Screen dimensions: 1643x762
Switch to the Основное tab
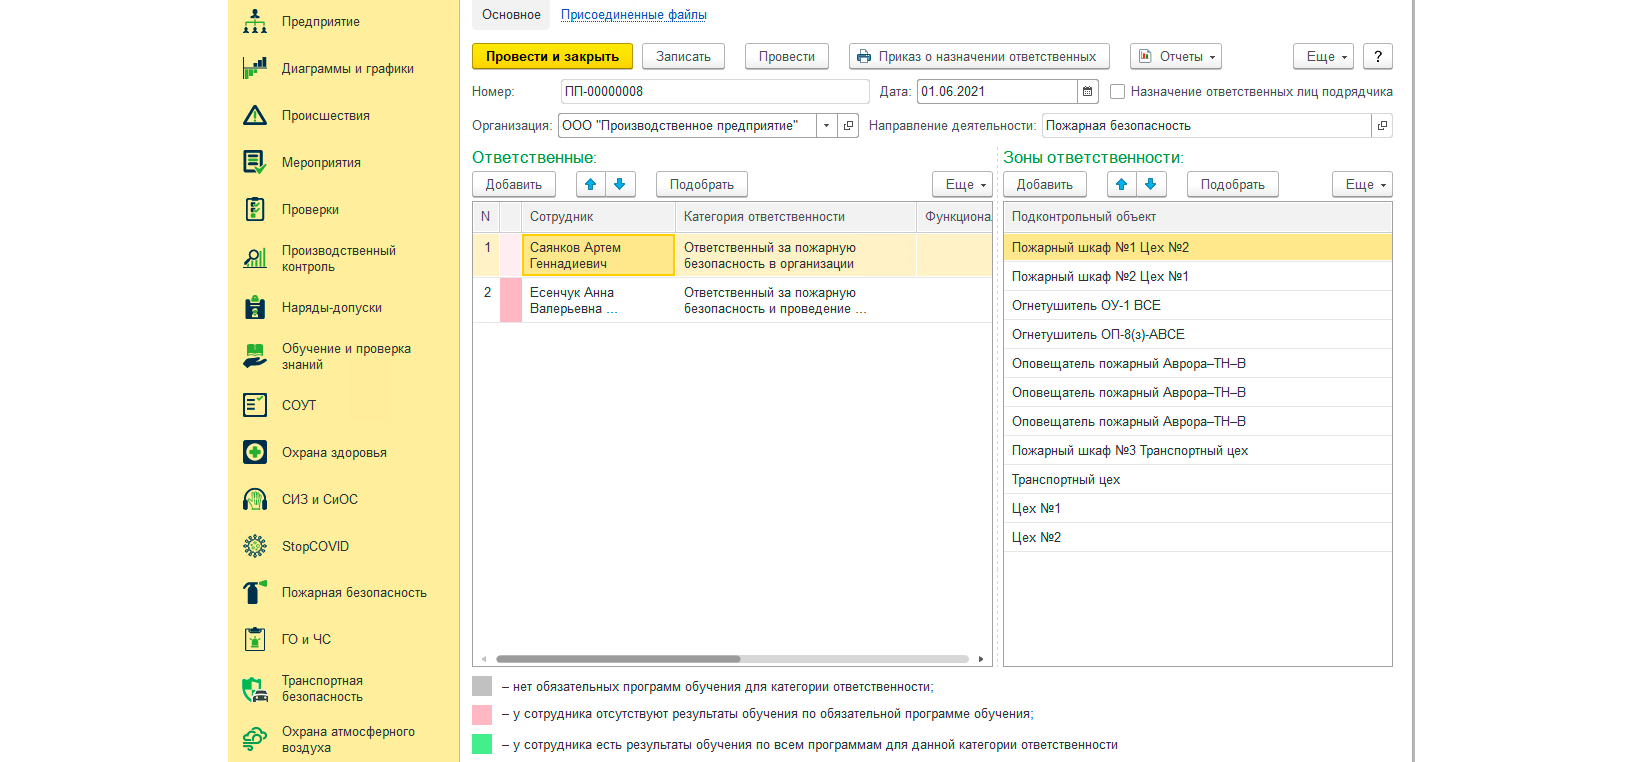pyautogui.click(x=511, y=15)
